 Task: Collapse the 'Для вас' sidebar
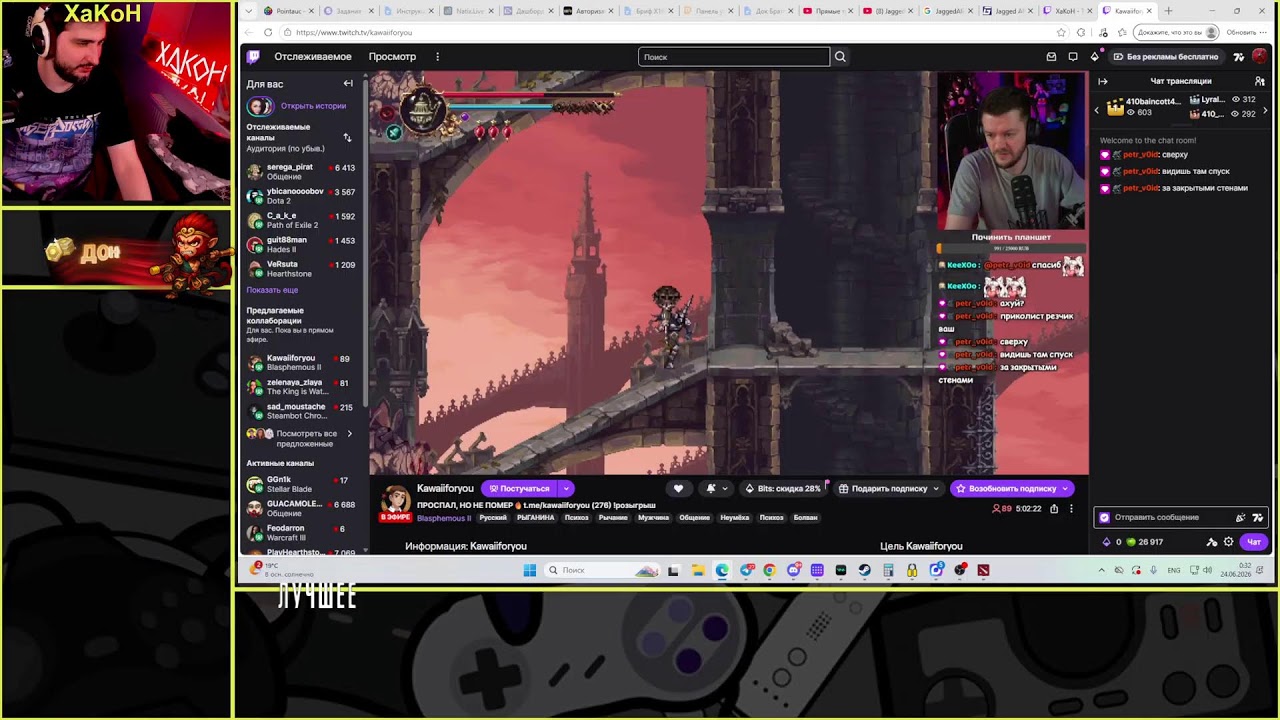point(348,84)
